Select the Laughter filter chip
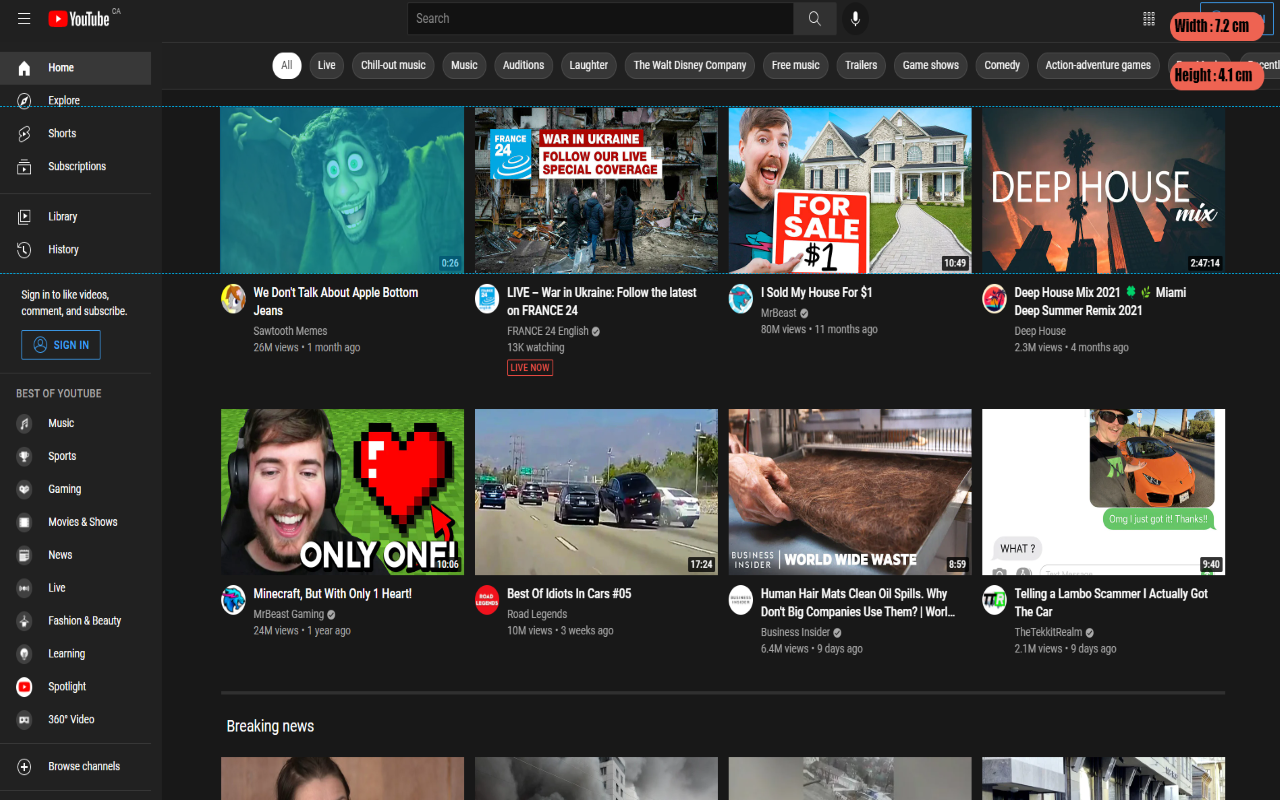This screenshot has width=1280, height=800. coord(589,65)
